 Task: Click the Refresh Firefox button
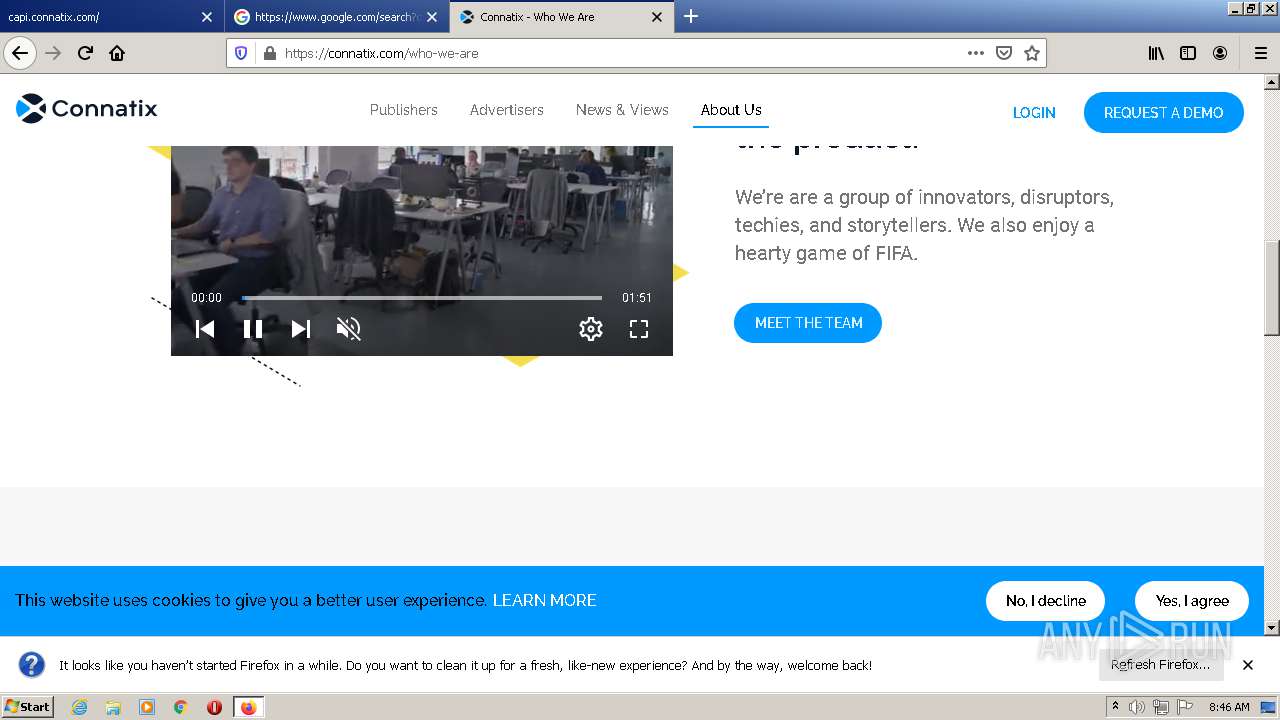coord(1161,665)
